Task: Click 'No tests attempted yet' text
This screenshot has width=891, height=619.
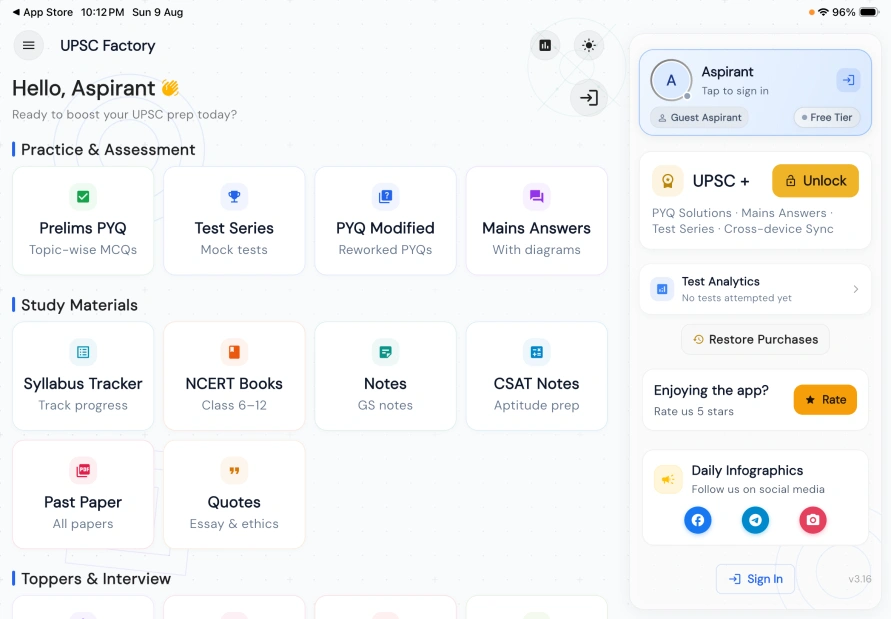Action: click(736, 298)
